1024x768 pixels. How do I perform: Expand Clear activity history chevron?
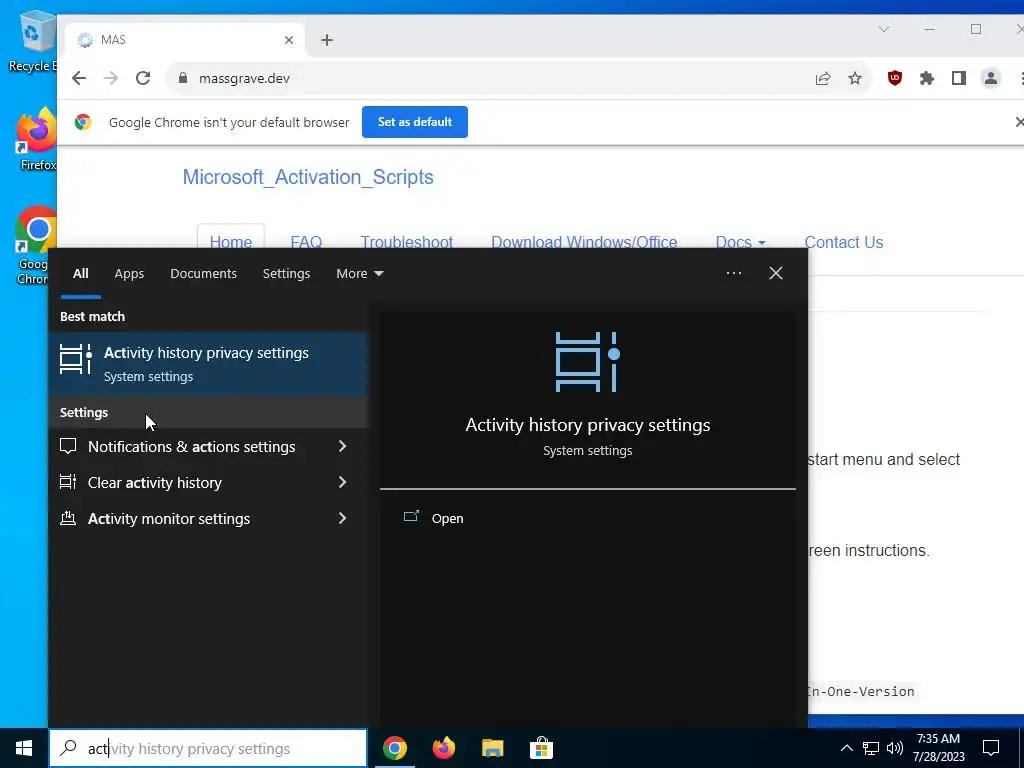342,483
